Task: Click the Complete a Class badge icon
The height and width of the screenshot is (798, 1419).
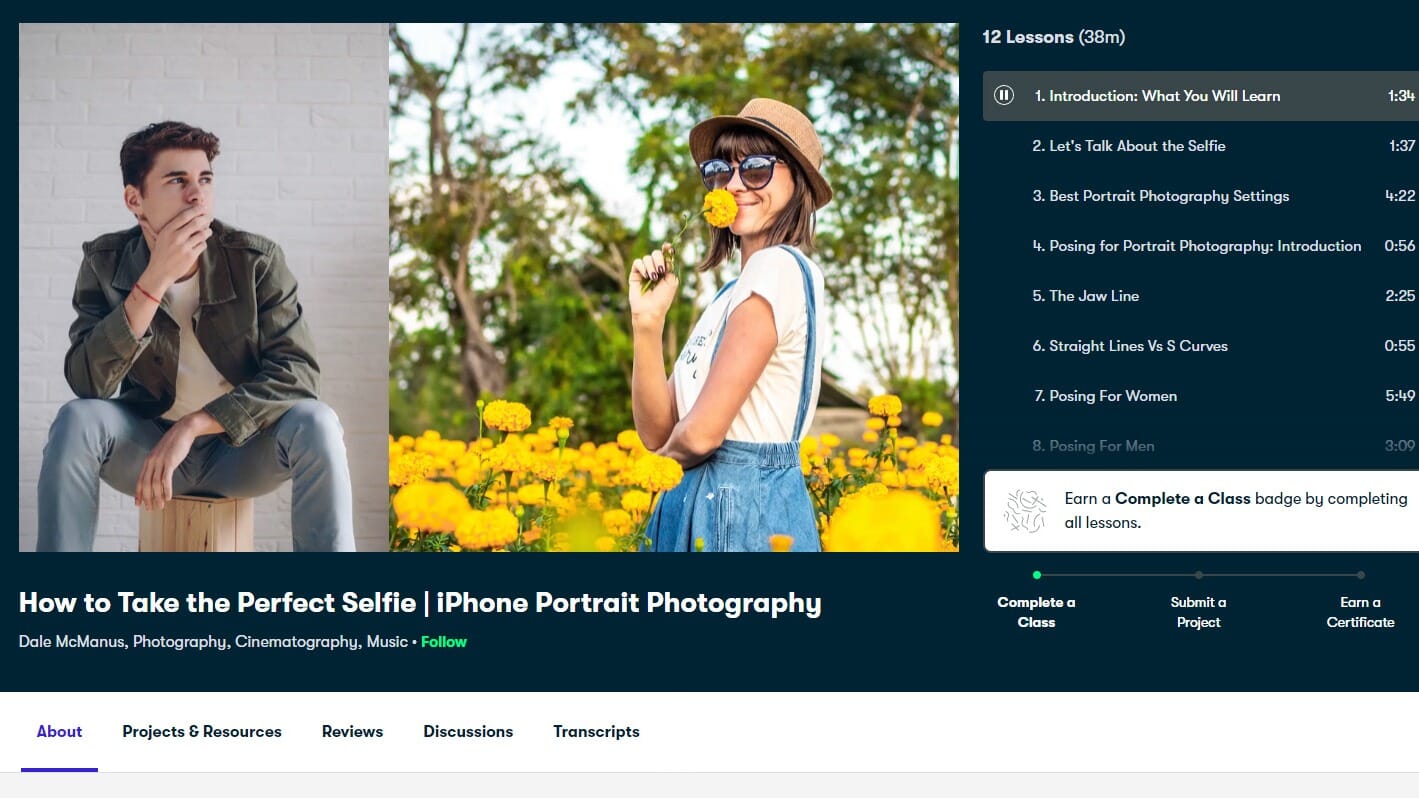Action: [1024, 510]
